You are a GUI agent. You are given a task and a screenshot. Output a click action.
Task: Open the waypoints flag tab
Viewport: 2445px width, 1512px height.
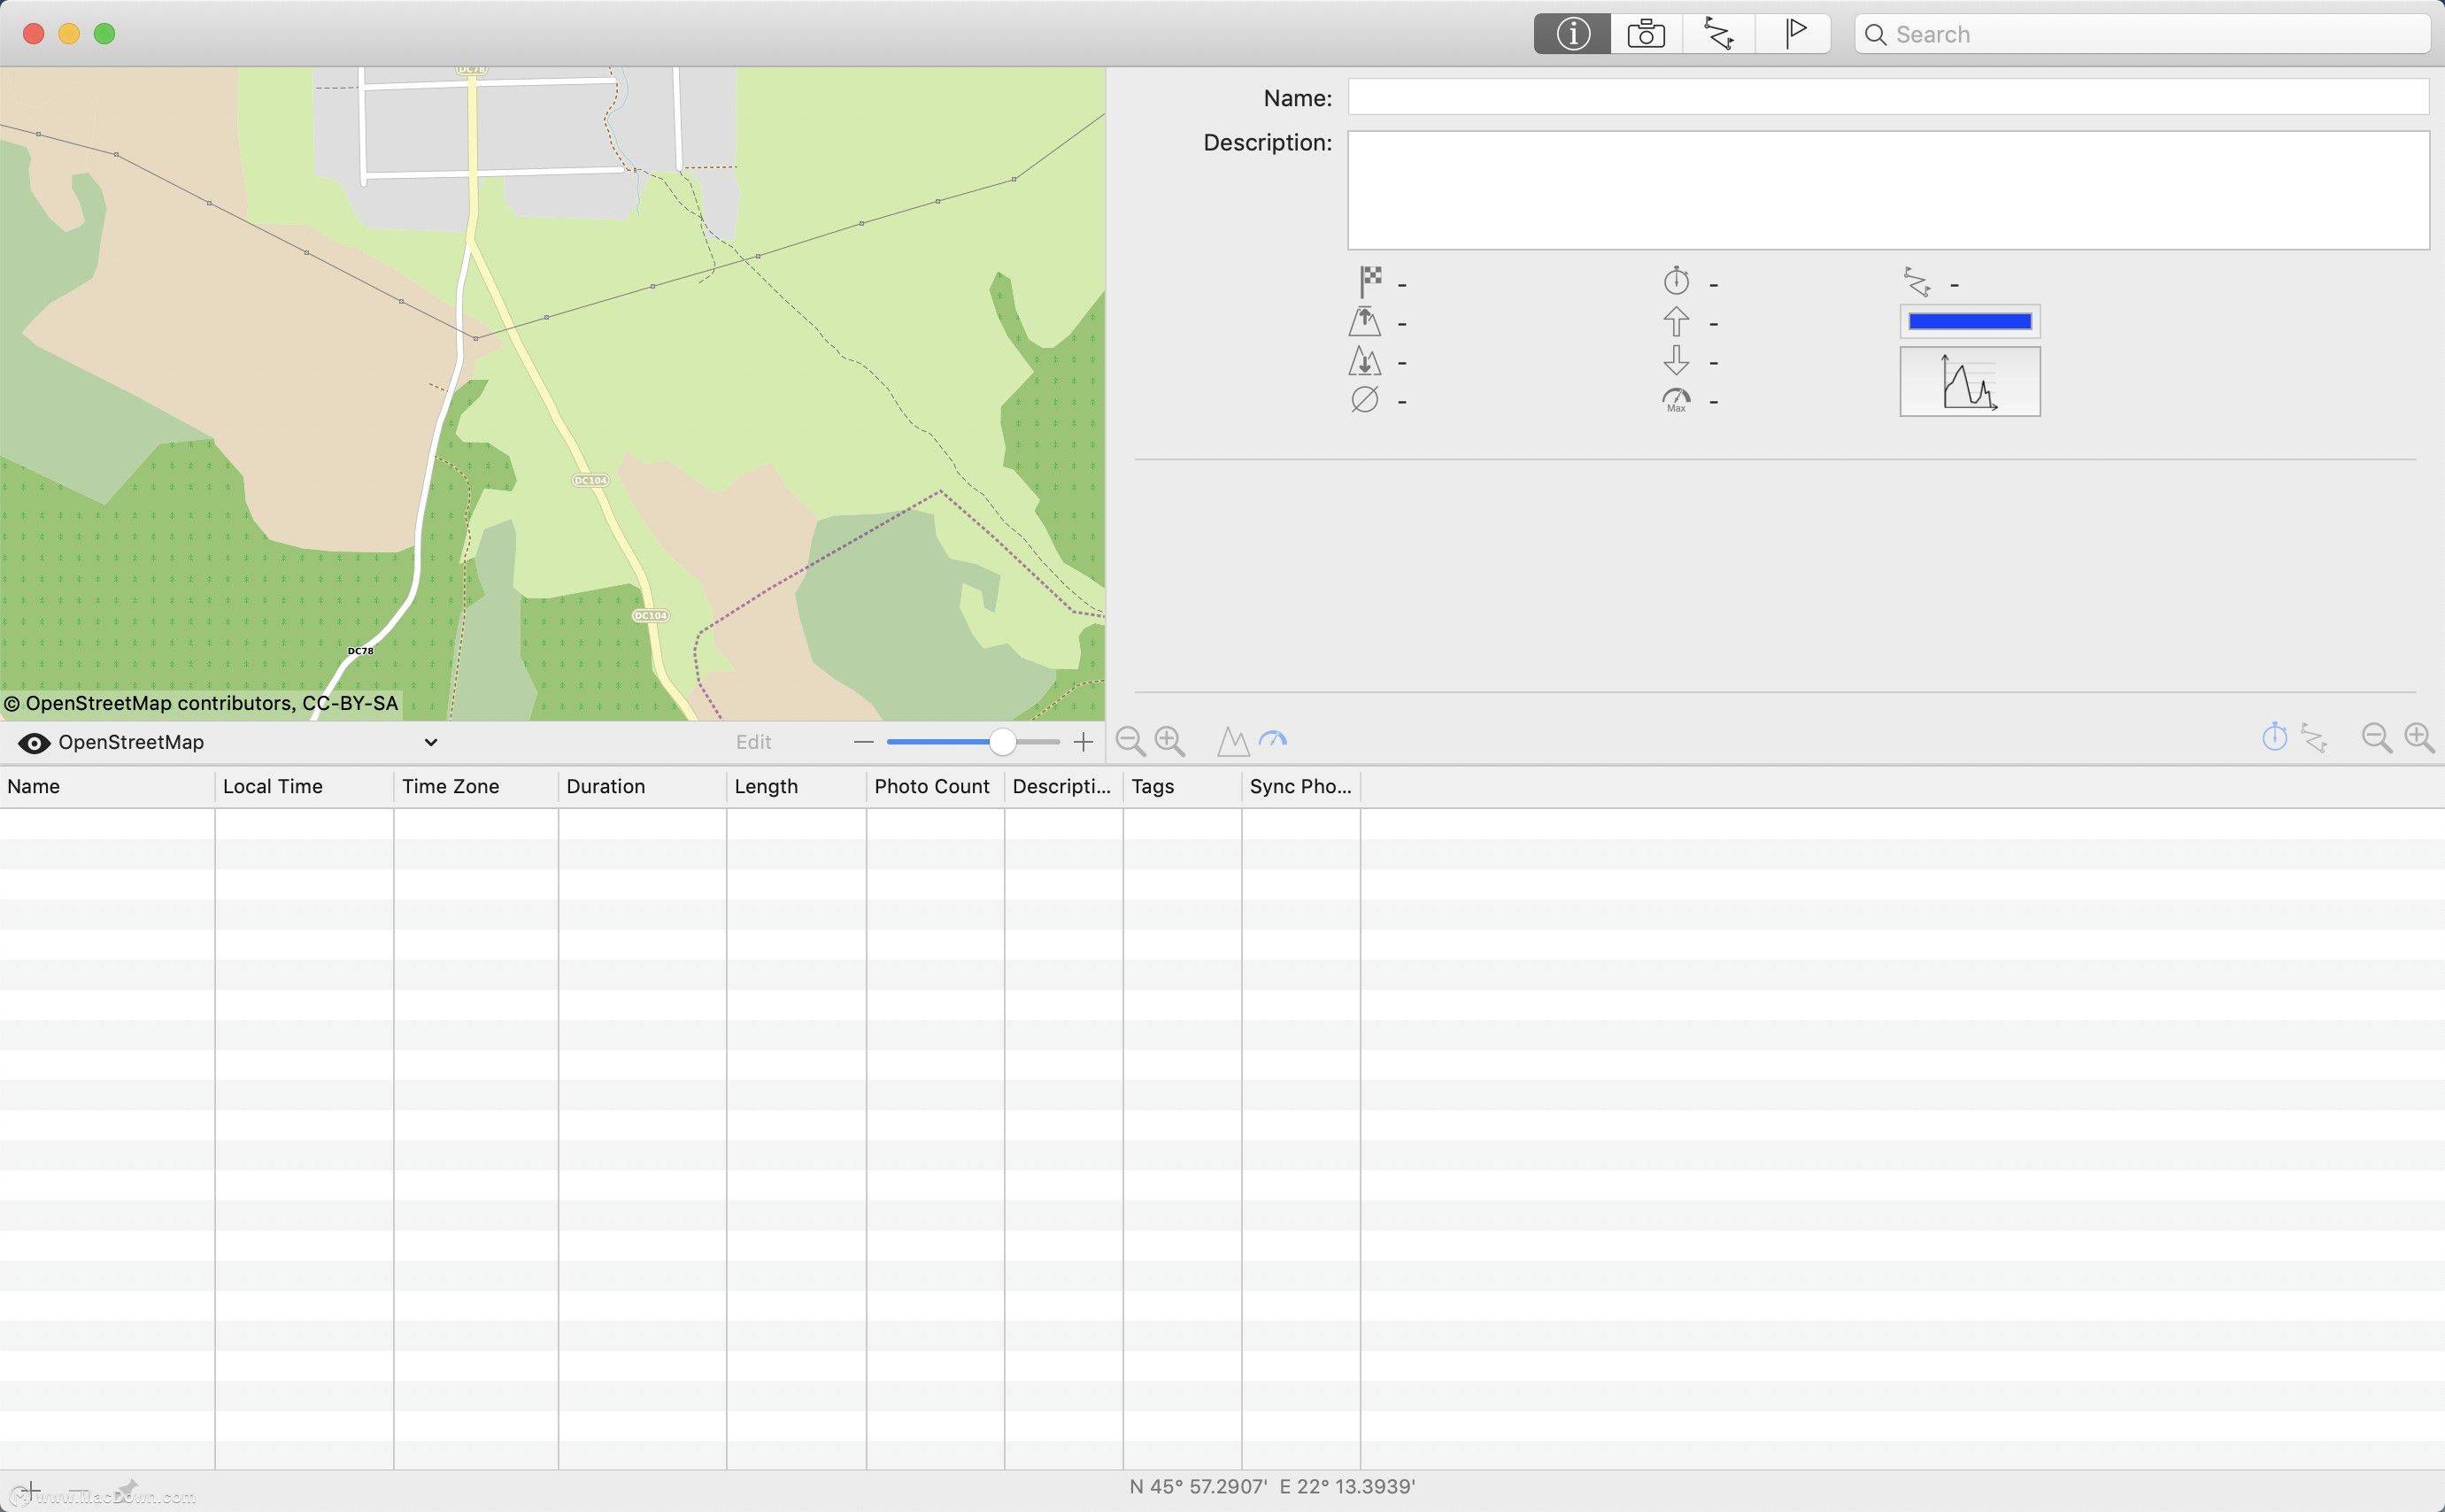point(1794,34)
